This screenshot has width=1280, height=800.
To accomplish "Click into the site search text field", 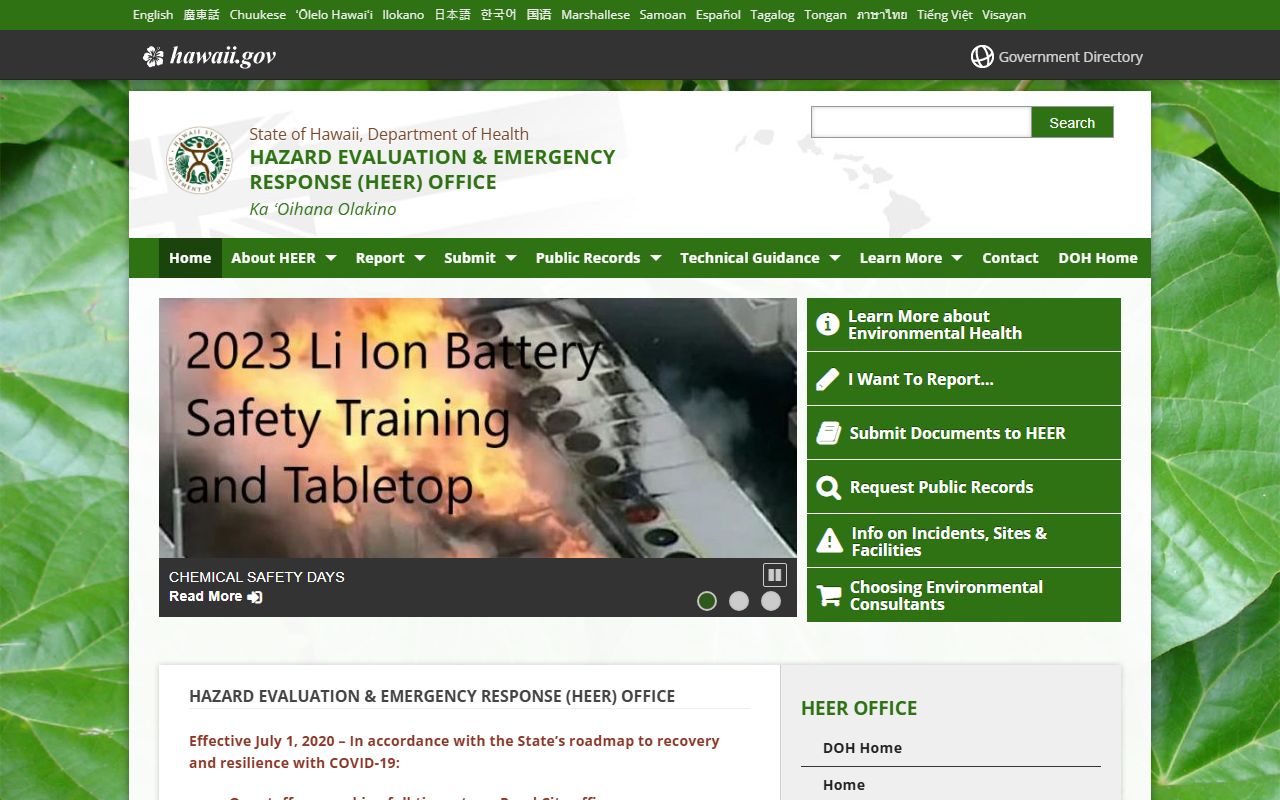I will pos(921,122).
